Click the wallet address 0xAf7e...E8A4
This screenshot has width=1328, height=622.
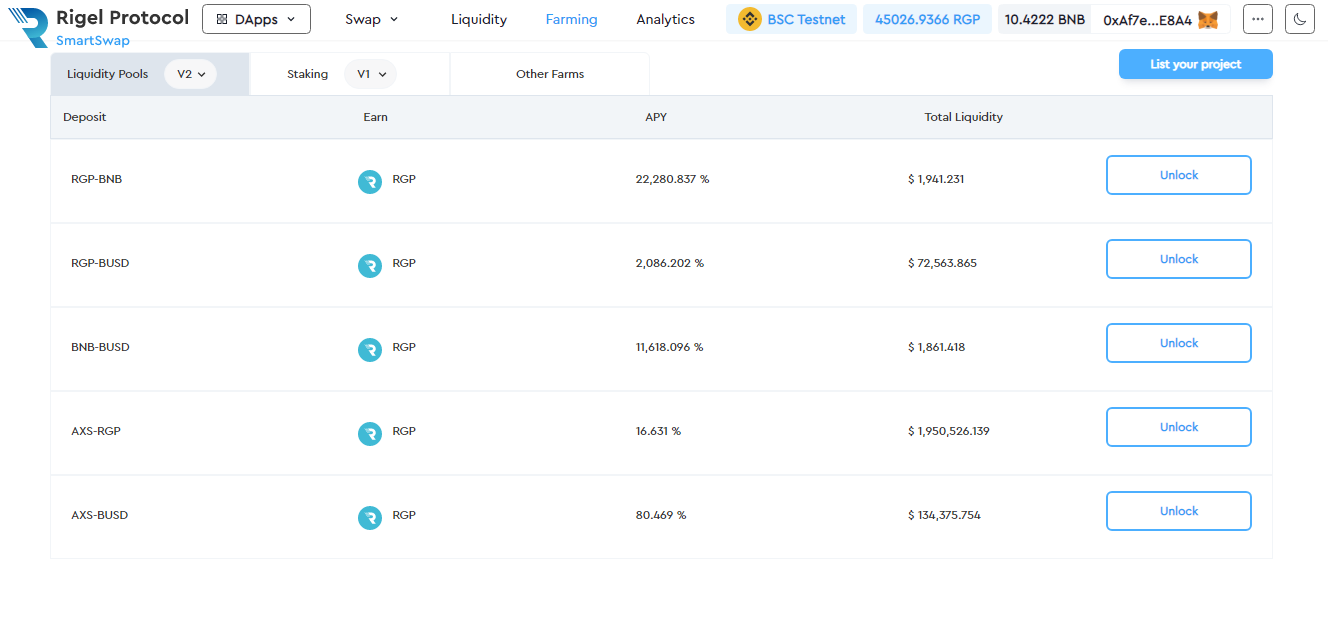coord(1147,20)
